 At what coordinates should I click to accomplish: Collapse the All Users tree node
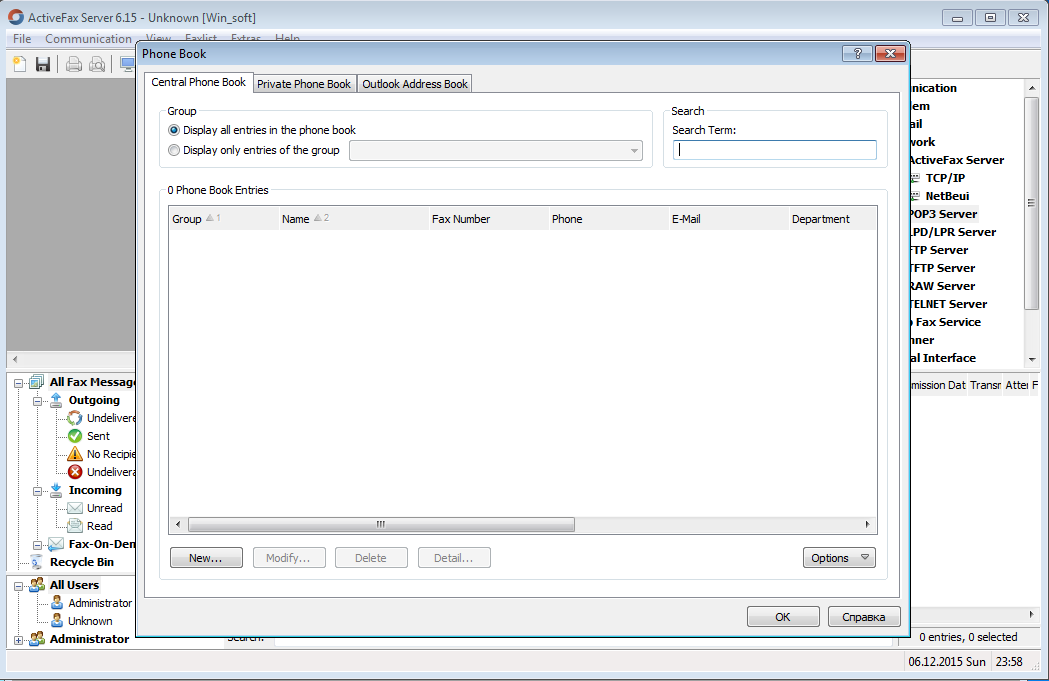19,587
